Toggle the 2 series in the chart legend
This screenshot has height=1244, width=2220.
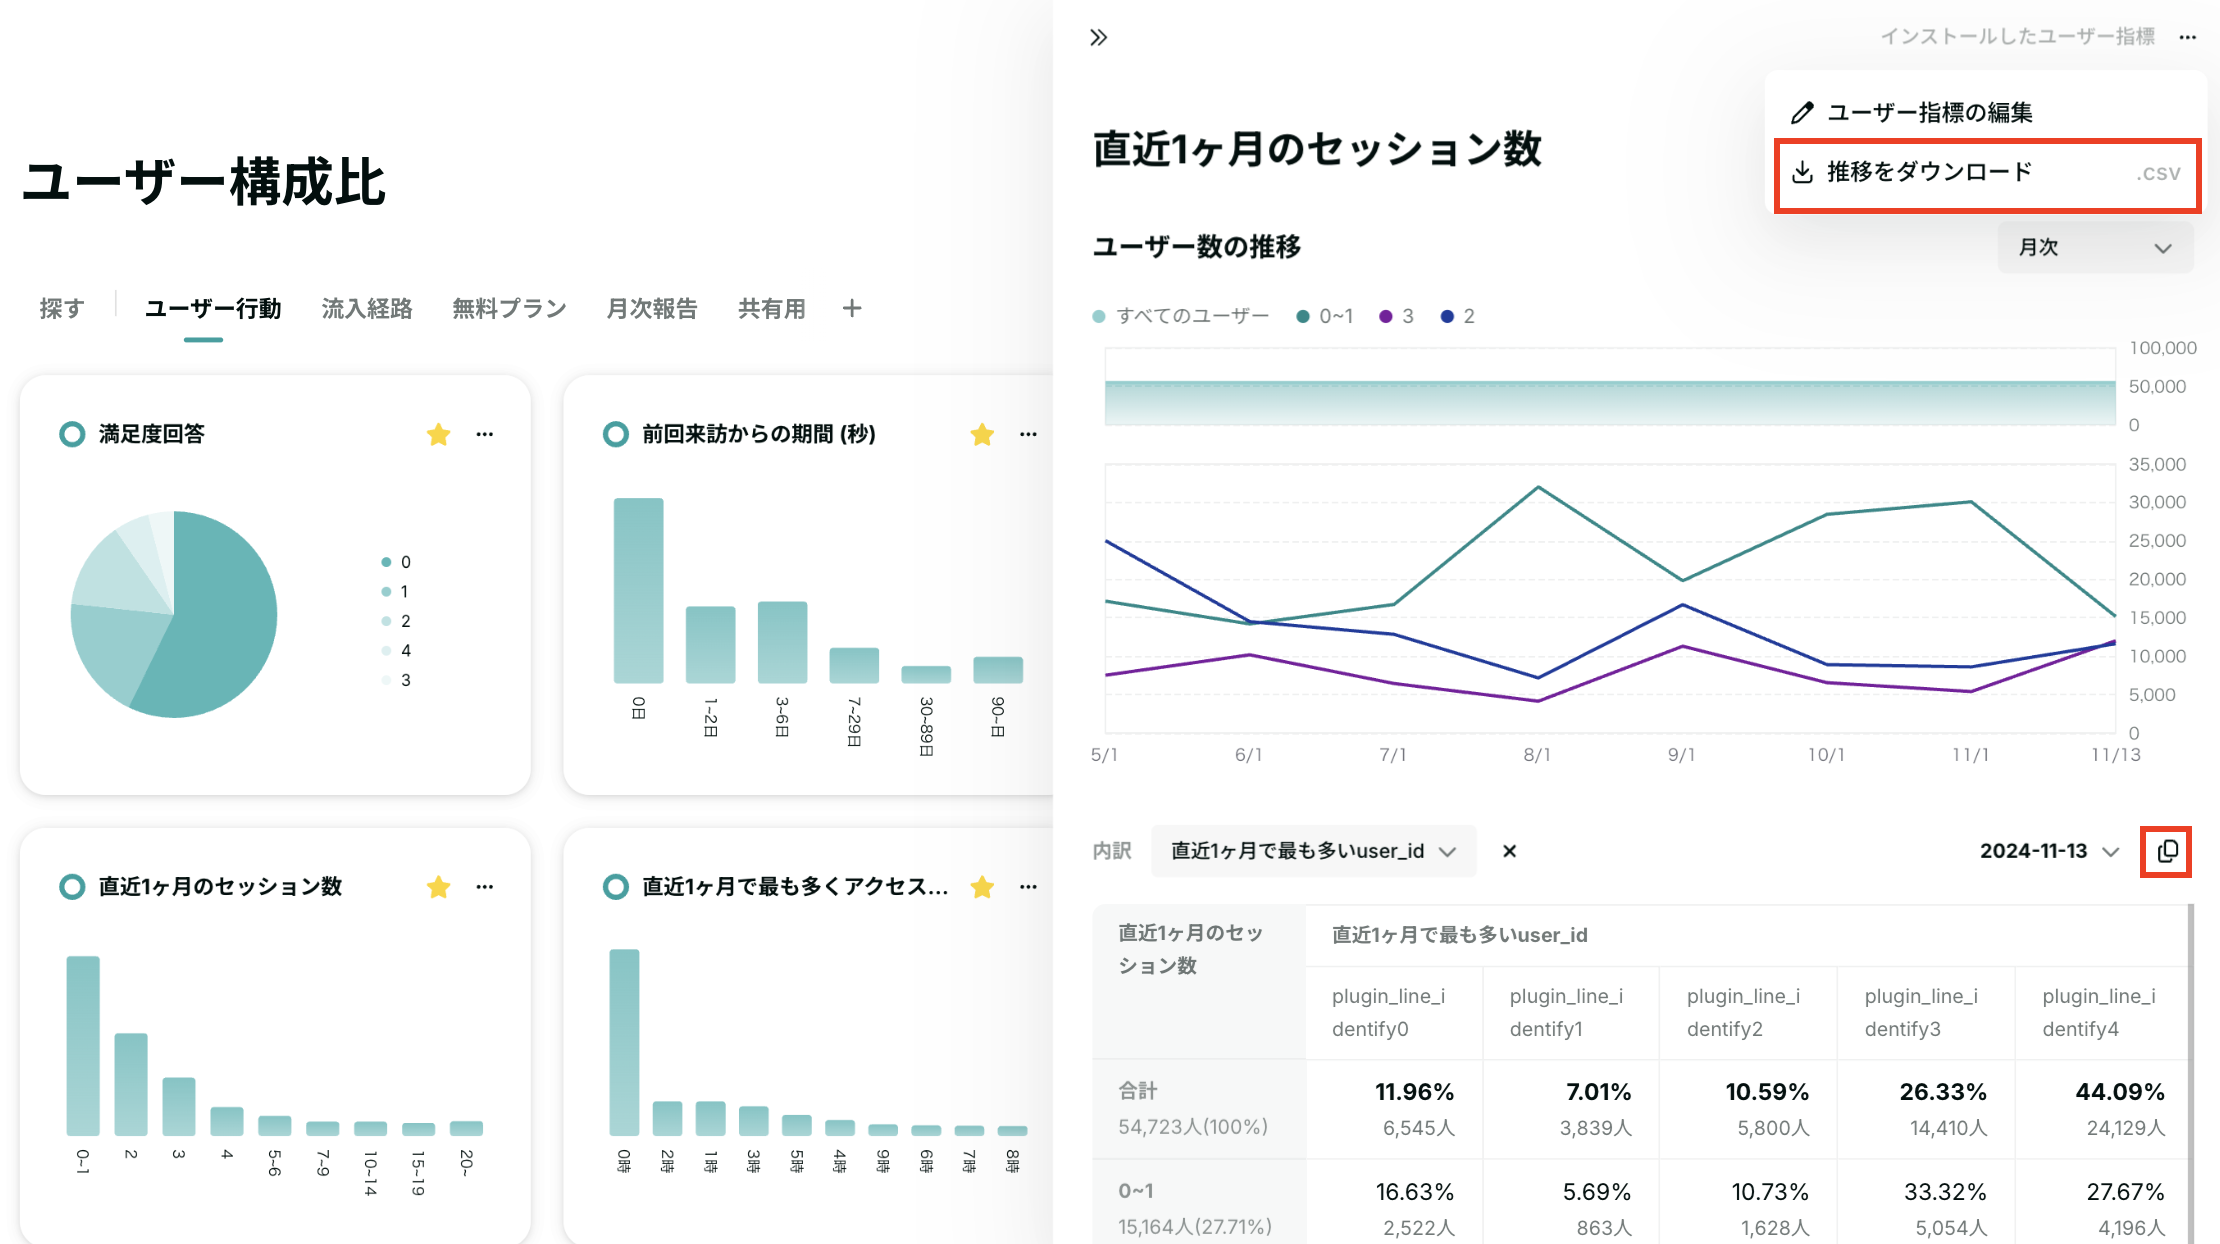pyautogui.click(x=1458, y=316)
